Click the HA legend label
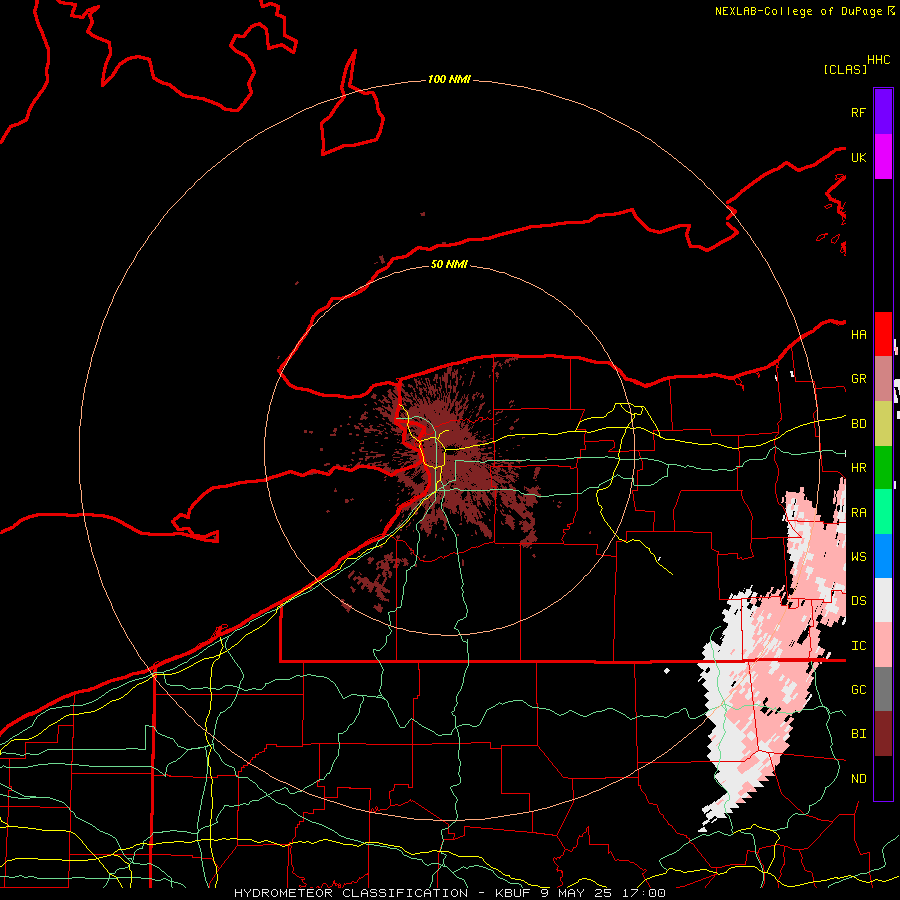 [x=859, y=335]
